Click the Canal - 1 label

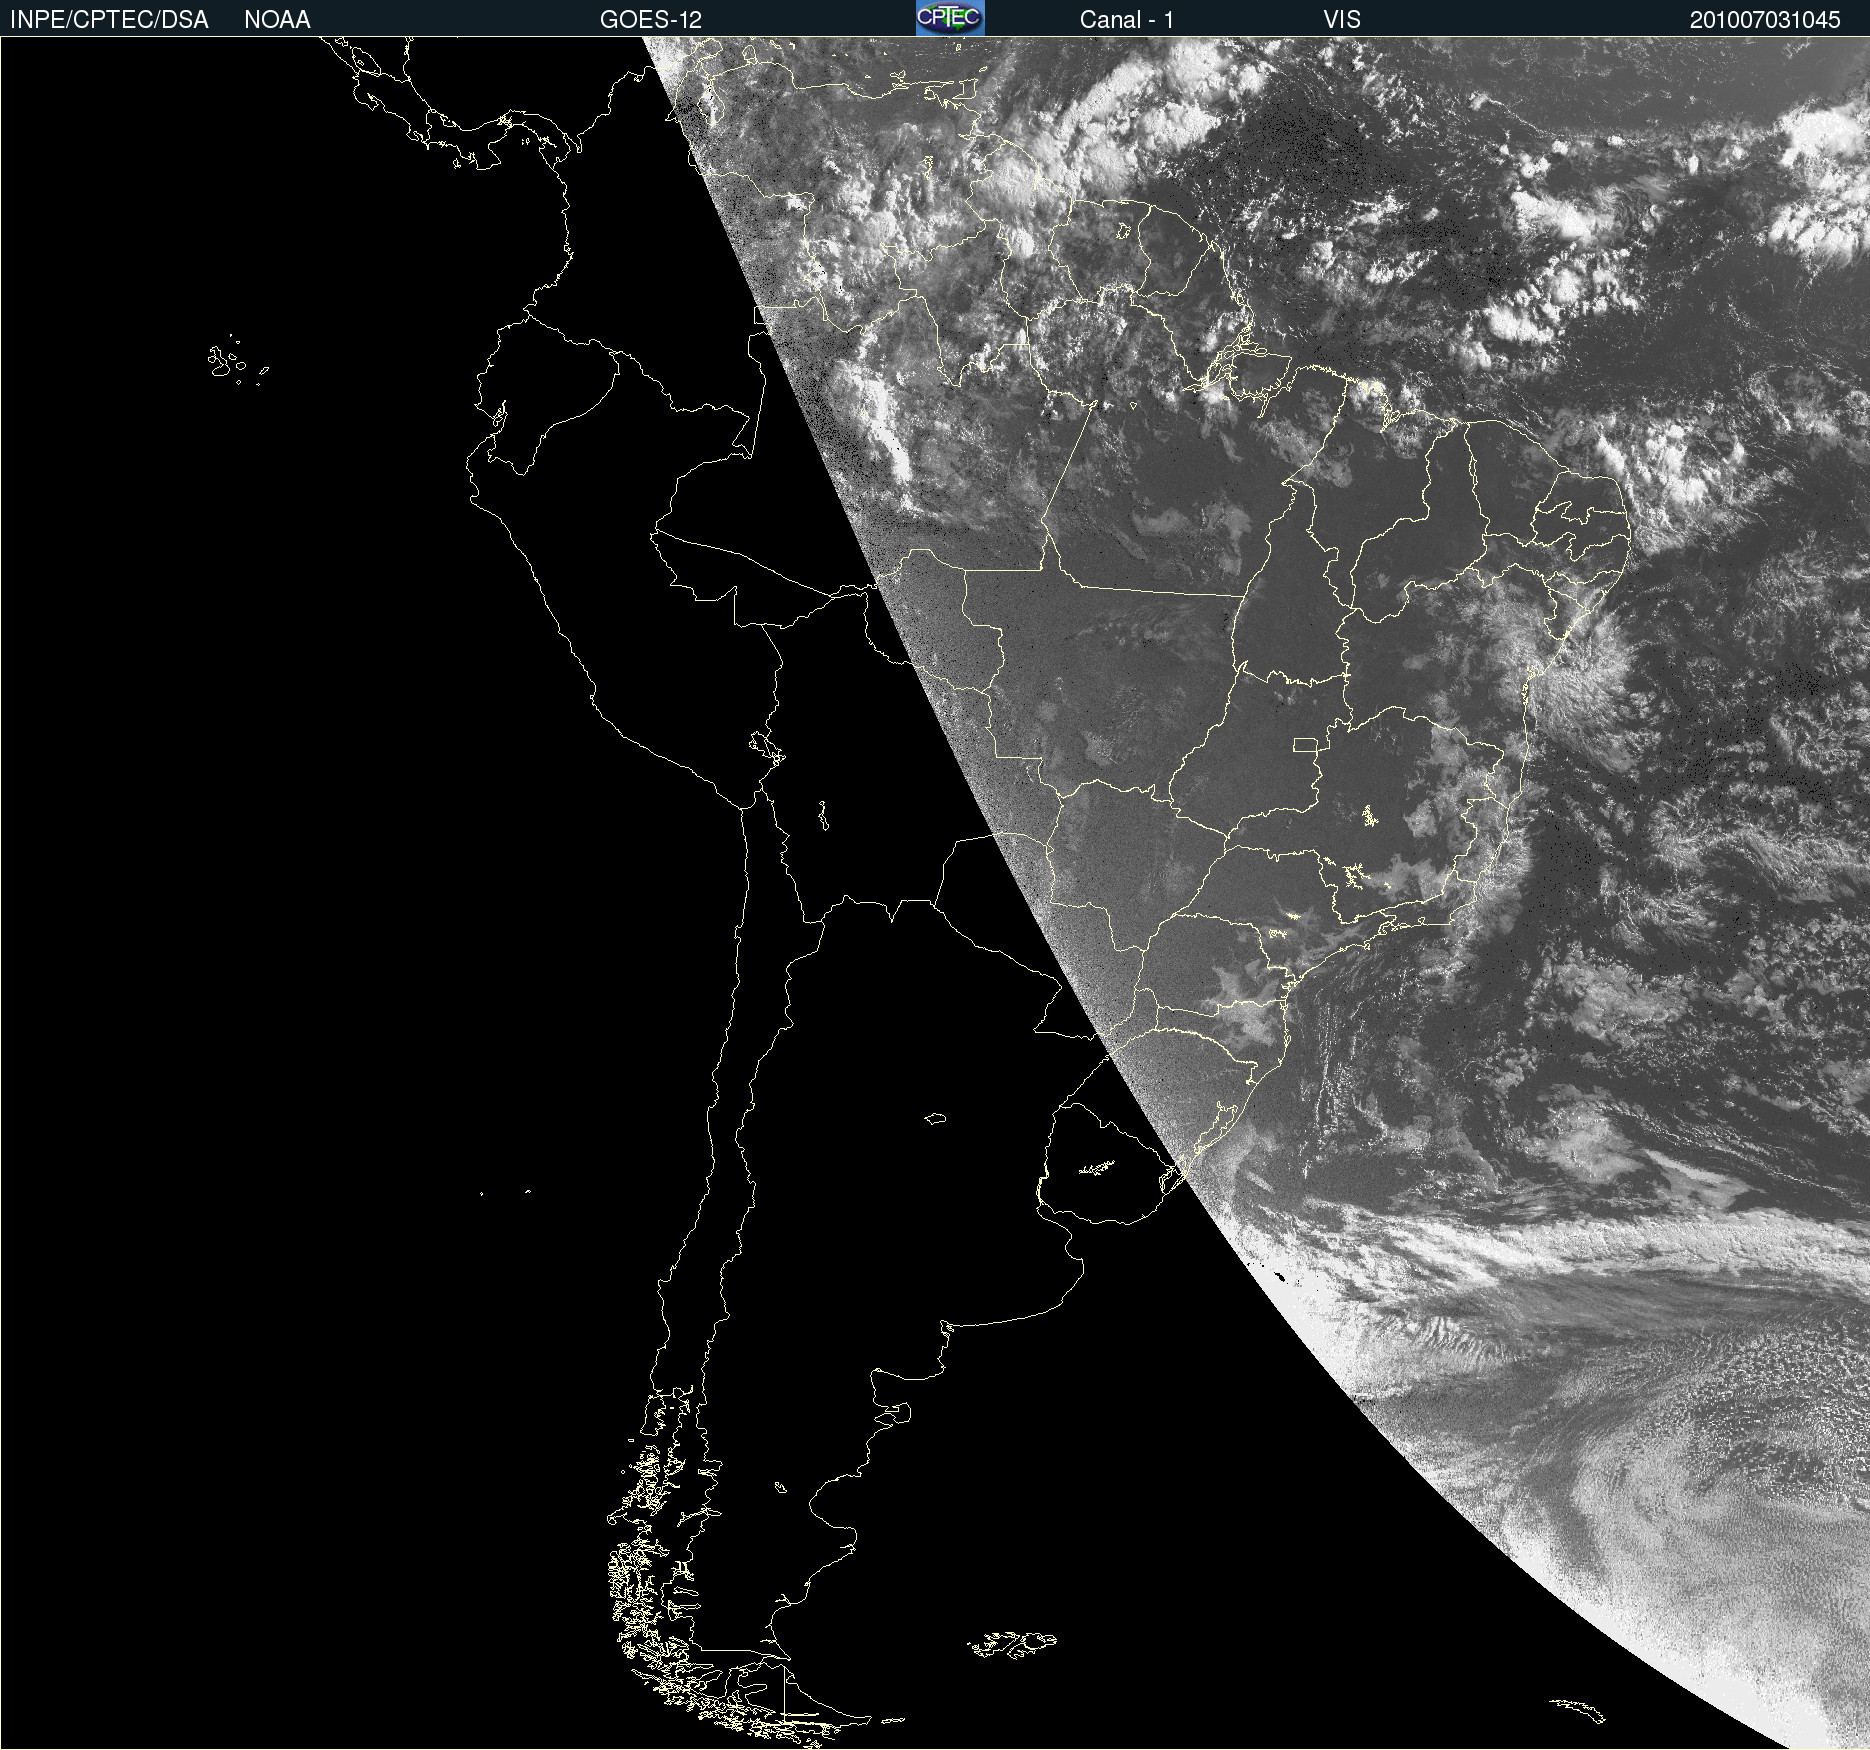(x=1127, y=20)
